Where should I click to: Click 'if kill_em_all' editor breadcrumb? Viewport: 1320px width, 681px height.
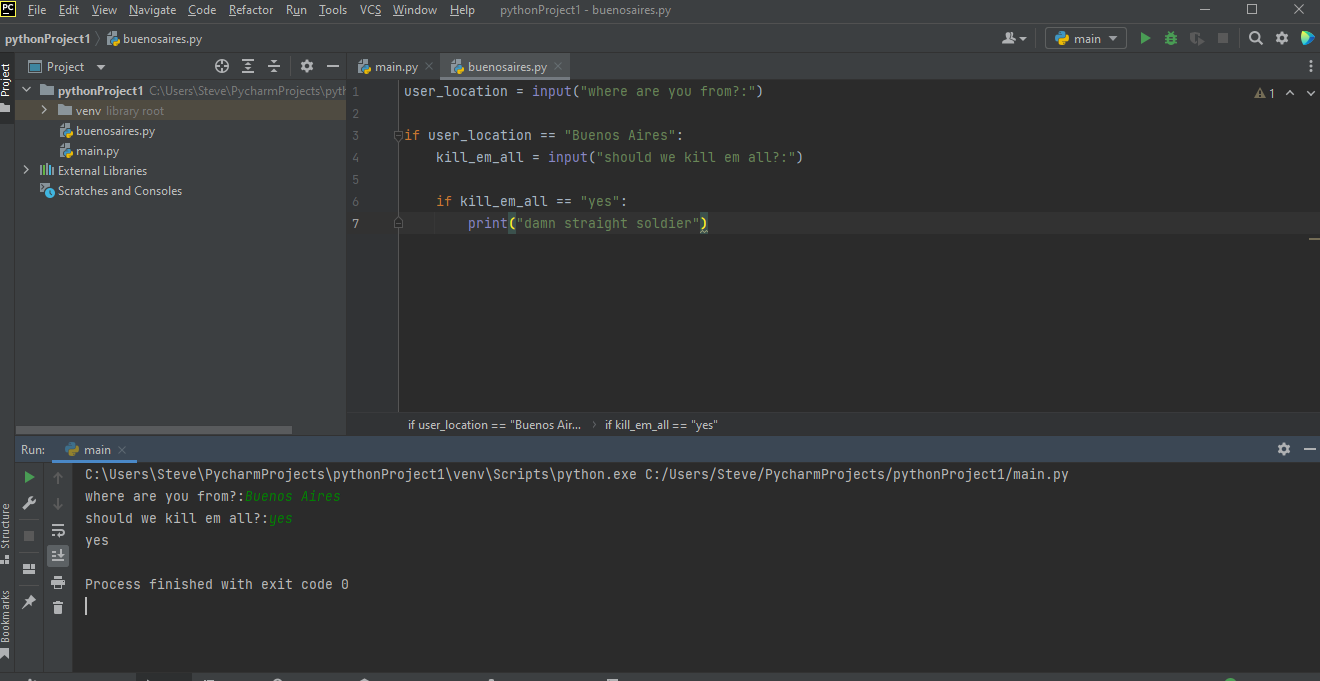pos(661,425)
